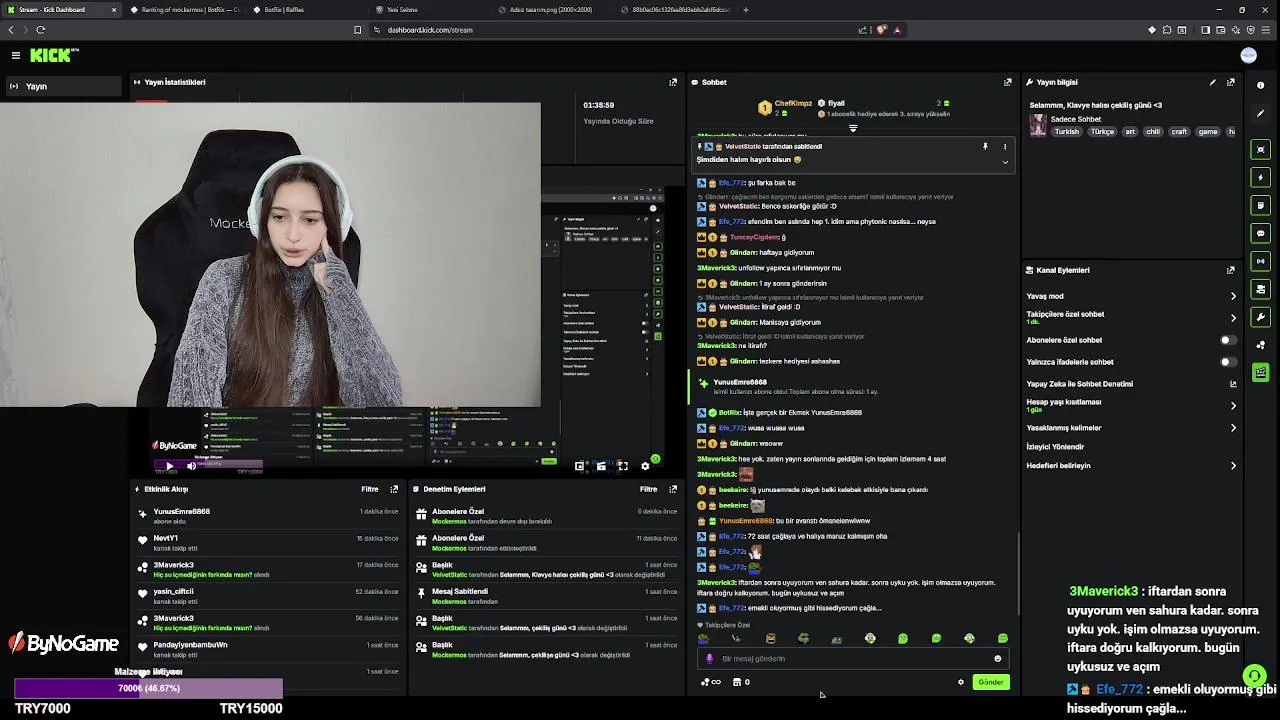Click pencil edit icon in right sidebar
1280x720 pixels.
click(1260, 113)
